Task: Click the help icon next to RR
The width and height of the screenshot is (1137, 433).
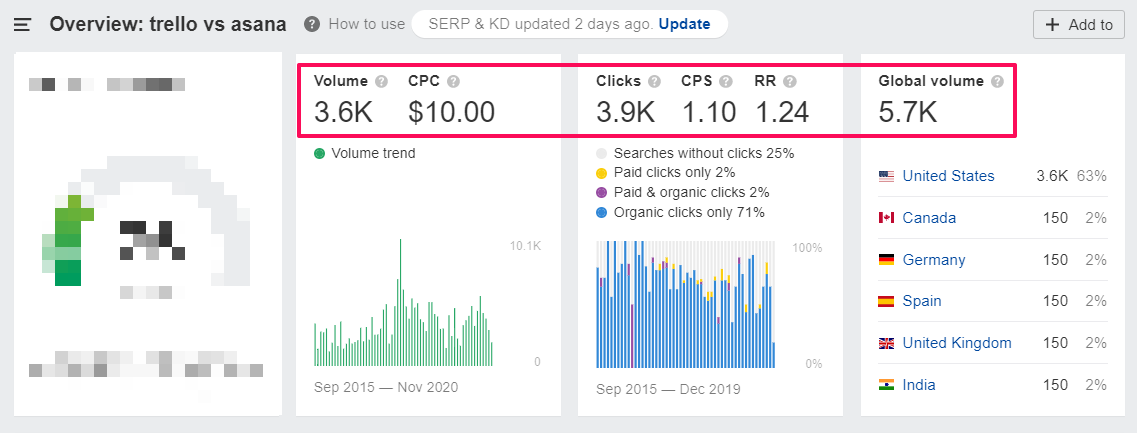Action: [x=790, y=81]
